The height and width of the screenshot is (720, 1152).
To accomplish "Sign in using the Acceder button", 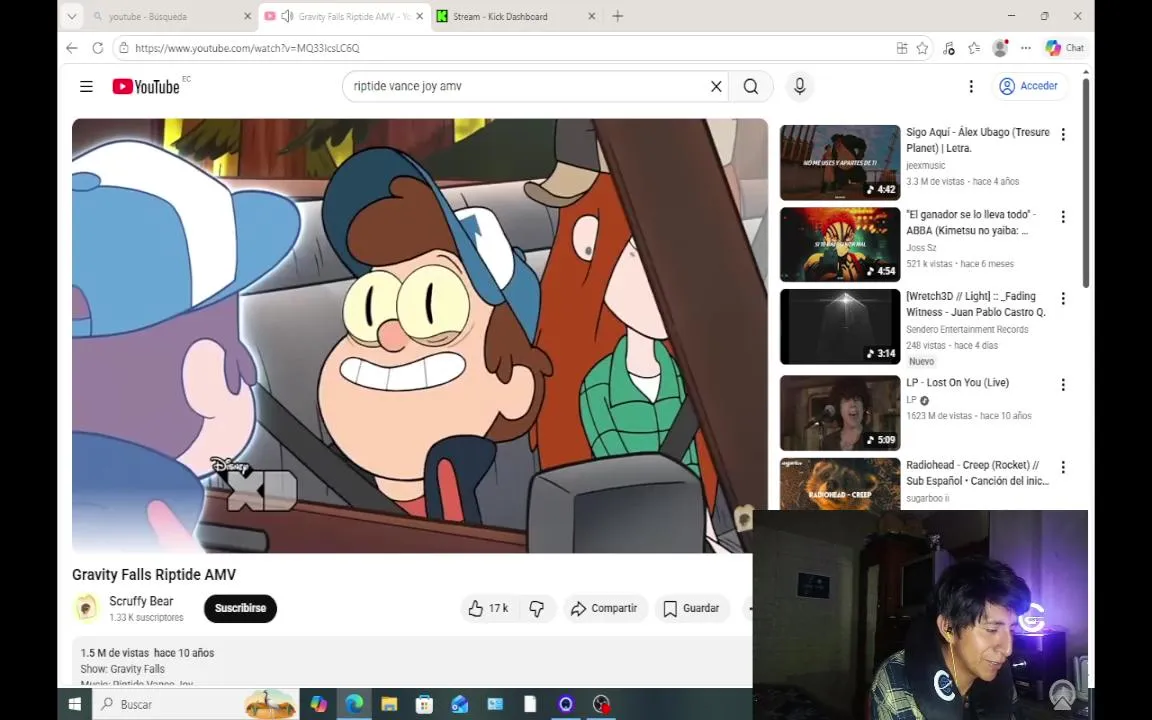I will tap(1029, 86).
